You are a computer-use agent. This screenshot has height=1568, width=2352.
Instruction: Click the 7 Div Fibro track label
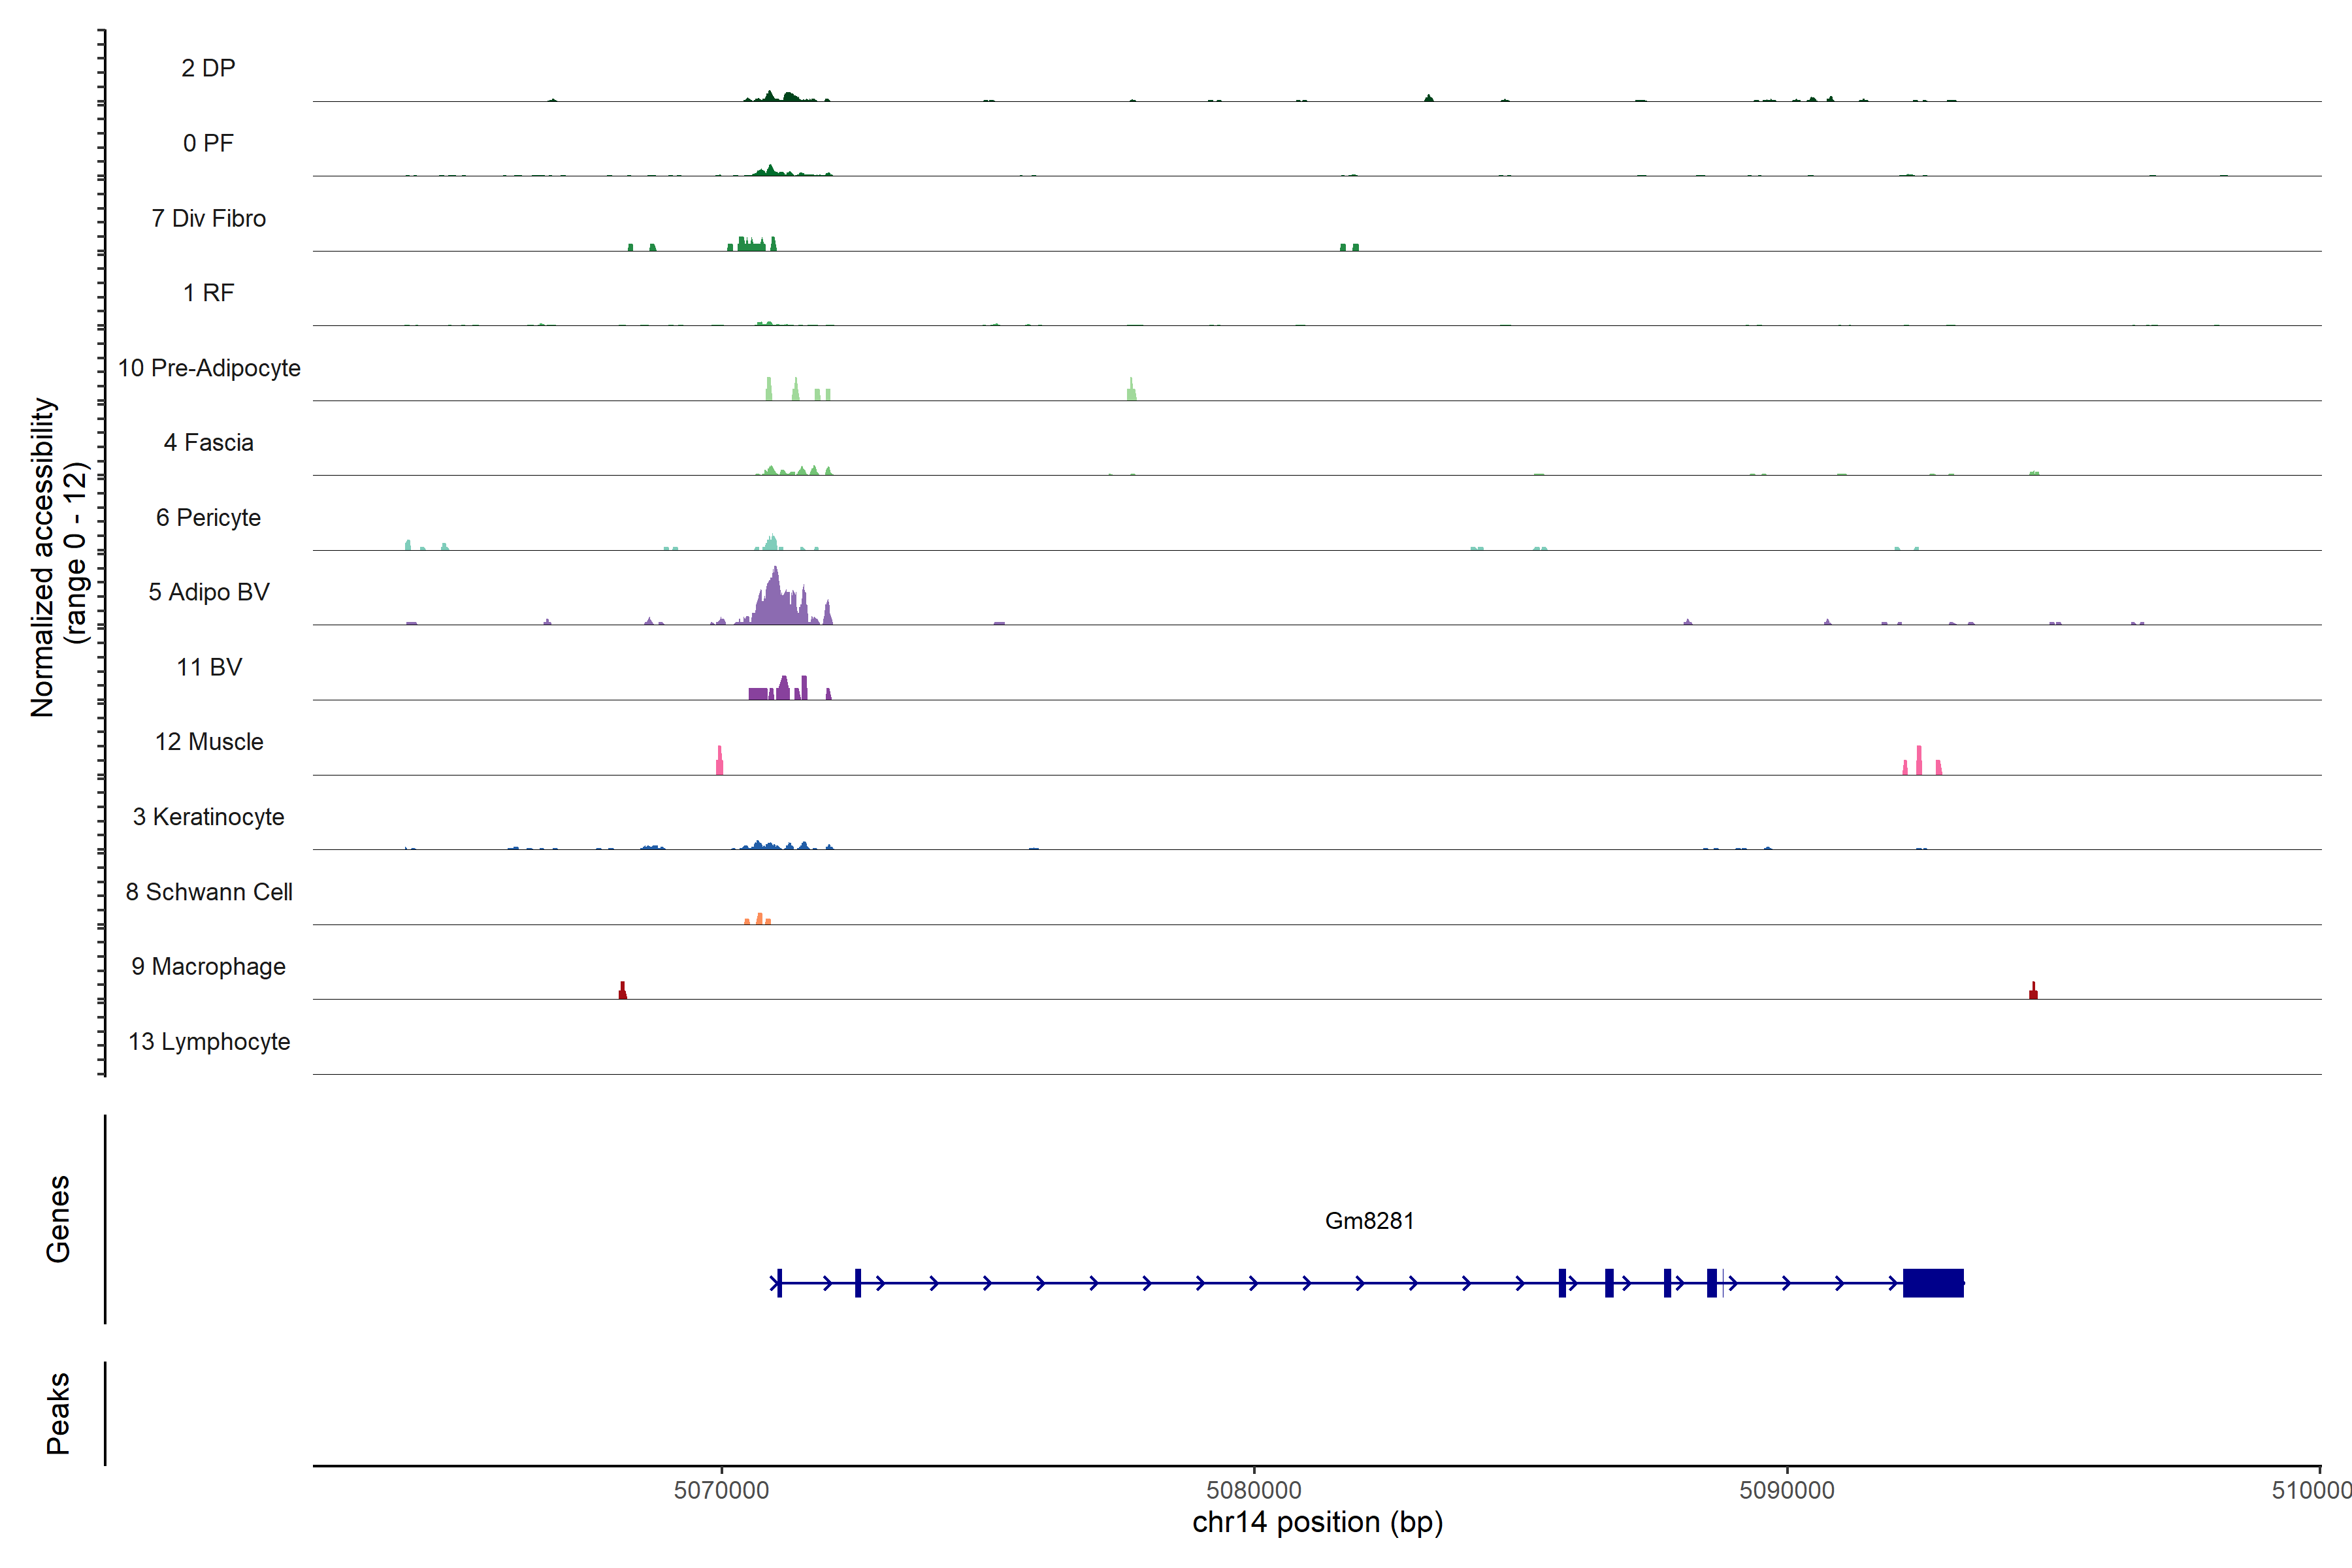(x=209, y=218)
